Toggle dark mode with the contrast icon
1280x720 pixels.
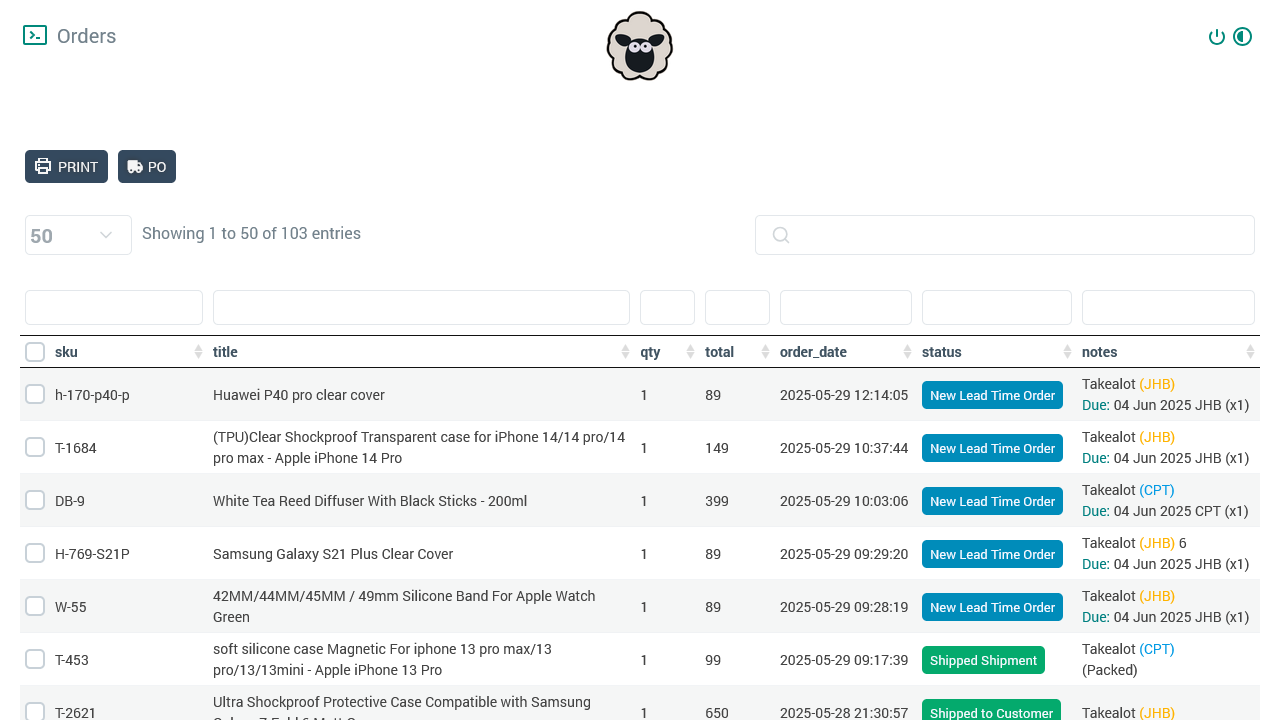[1242, 36]
